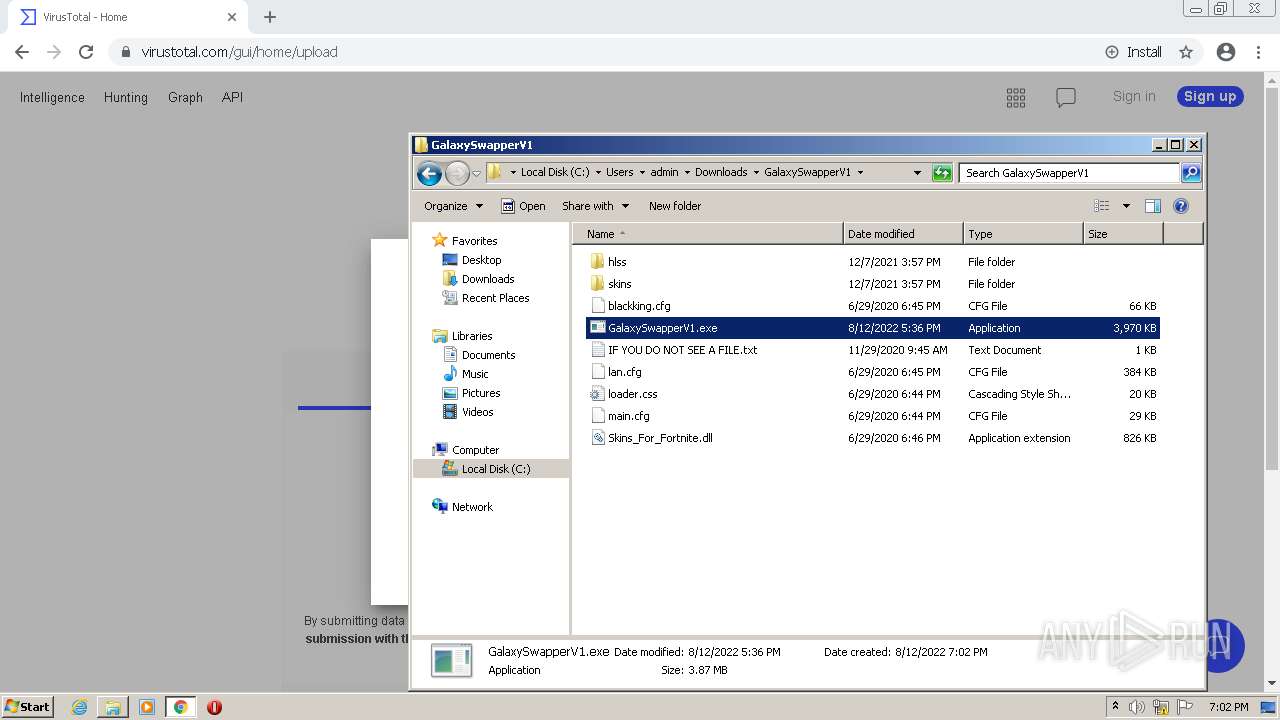The height and width of the screenshot is (720, 1280).
Task: Select the hlss folder icon
Action: (597, 262)
